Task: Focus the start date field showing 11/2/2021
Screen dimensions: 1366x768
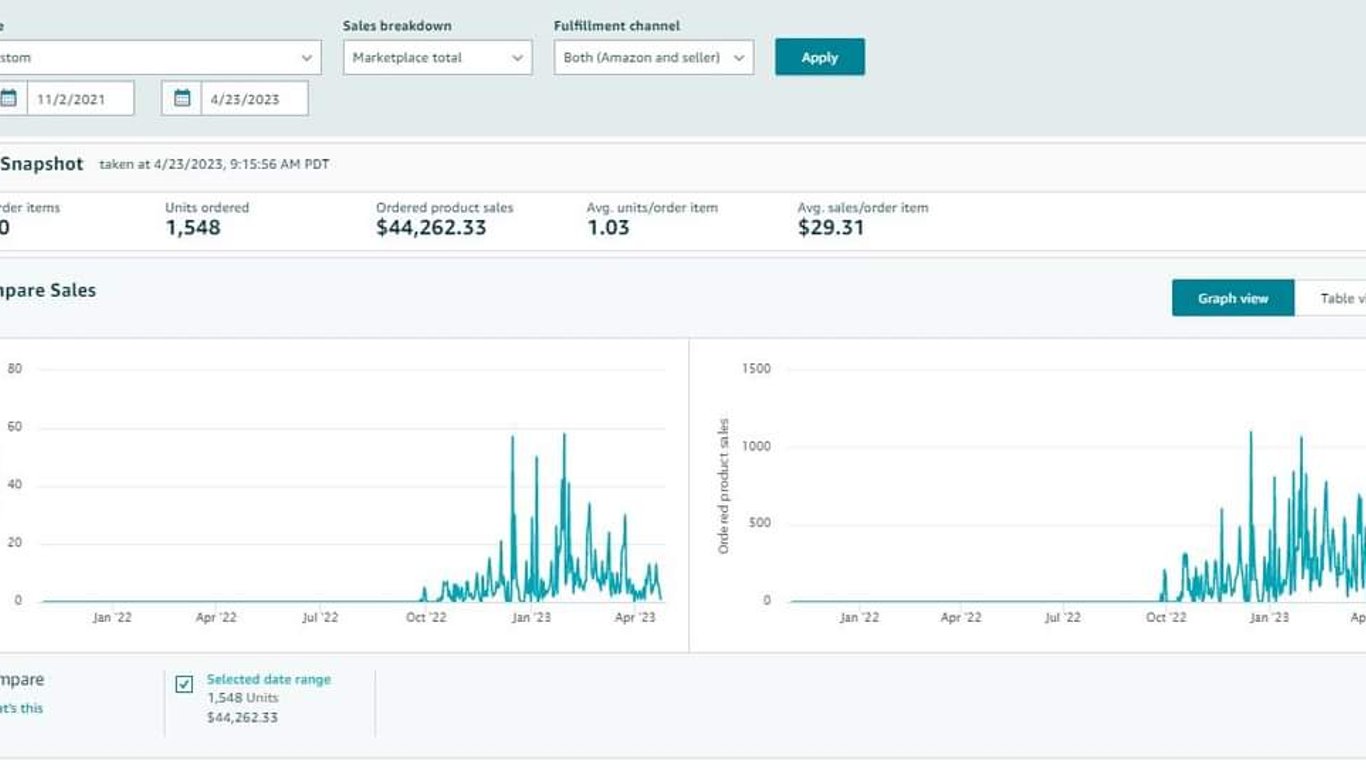Action: (80, 99)
